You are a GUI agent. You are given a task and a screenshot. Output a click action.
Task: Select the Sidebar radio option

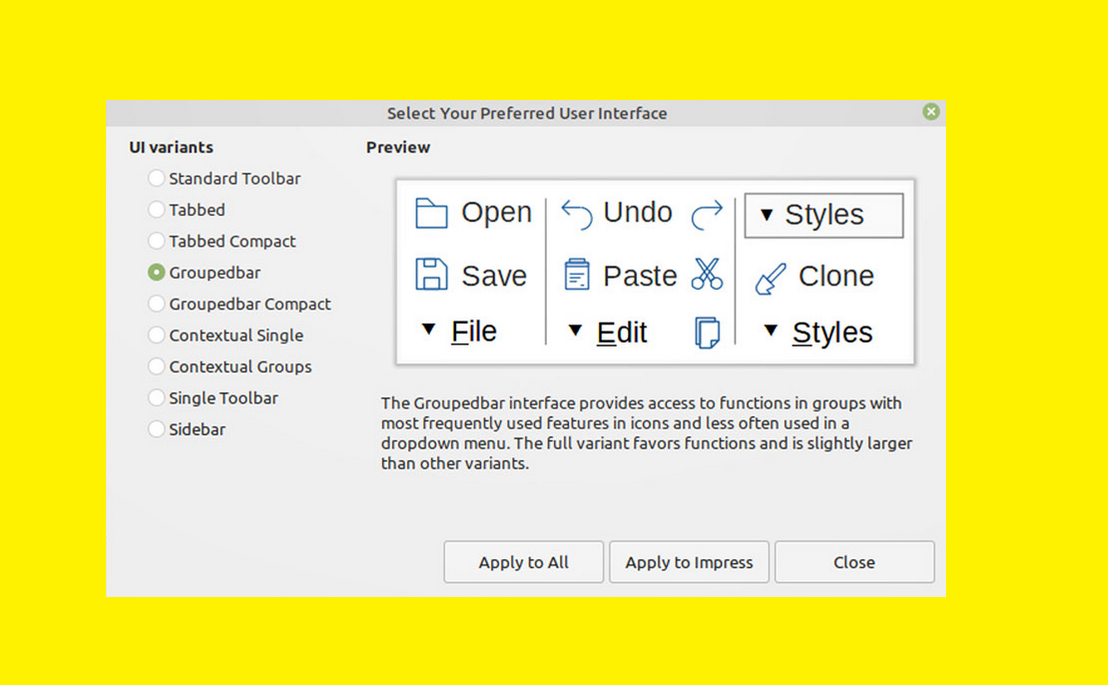tap(157, 429)
